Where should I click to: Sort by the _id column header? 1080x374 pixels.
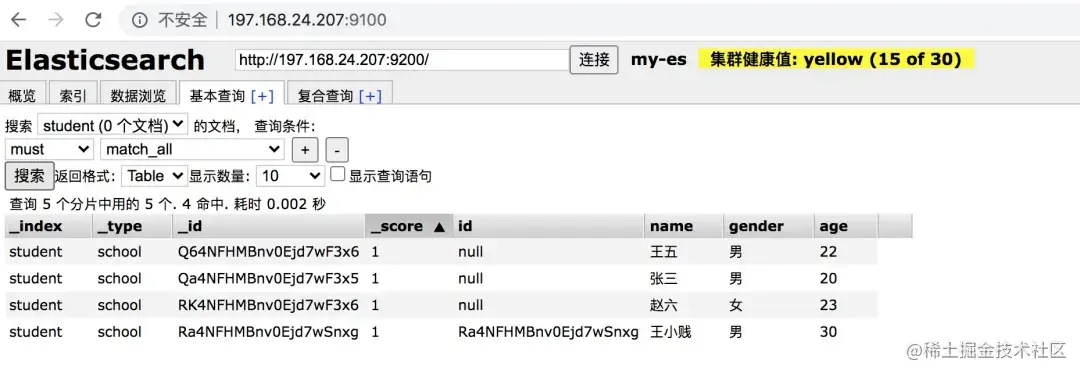pos(269,226)
